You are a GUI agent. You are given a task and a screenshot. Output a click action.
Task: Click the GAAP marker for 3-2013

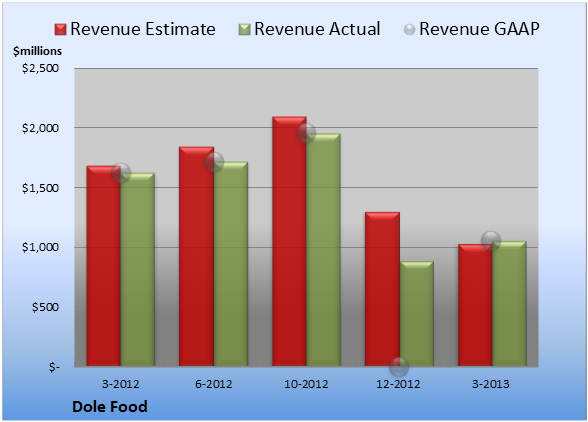tap(491, 240)
